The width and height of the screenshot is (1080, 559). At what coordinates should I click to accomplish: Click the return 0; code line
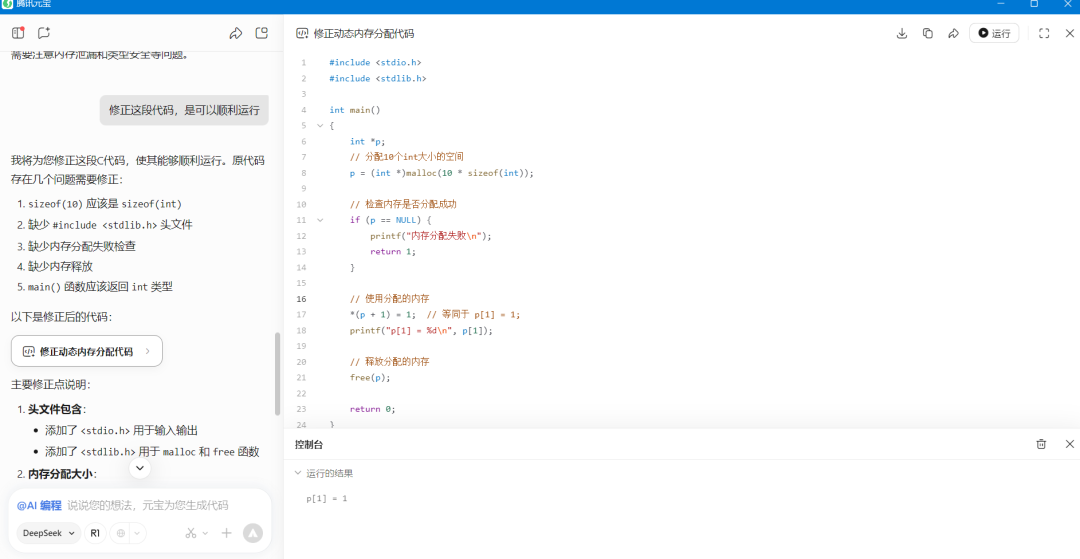point(373,409)
